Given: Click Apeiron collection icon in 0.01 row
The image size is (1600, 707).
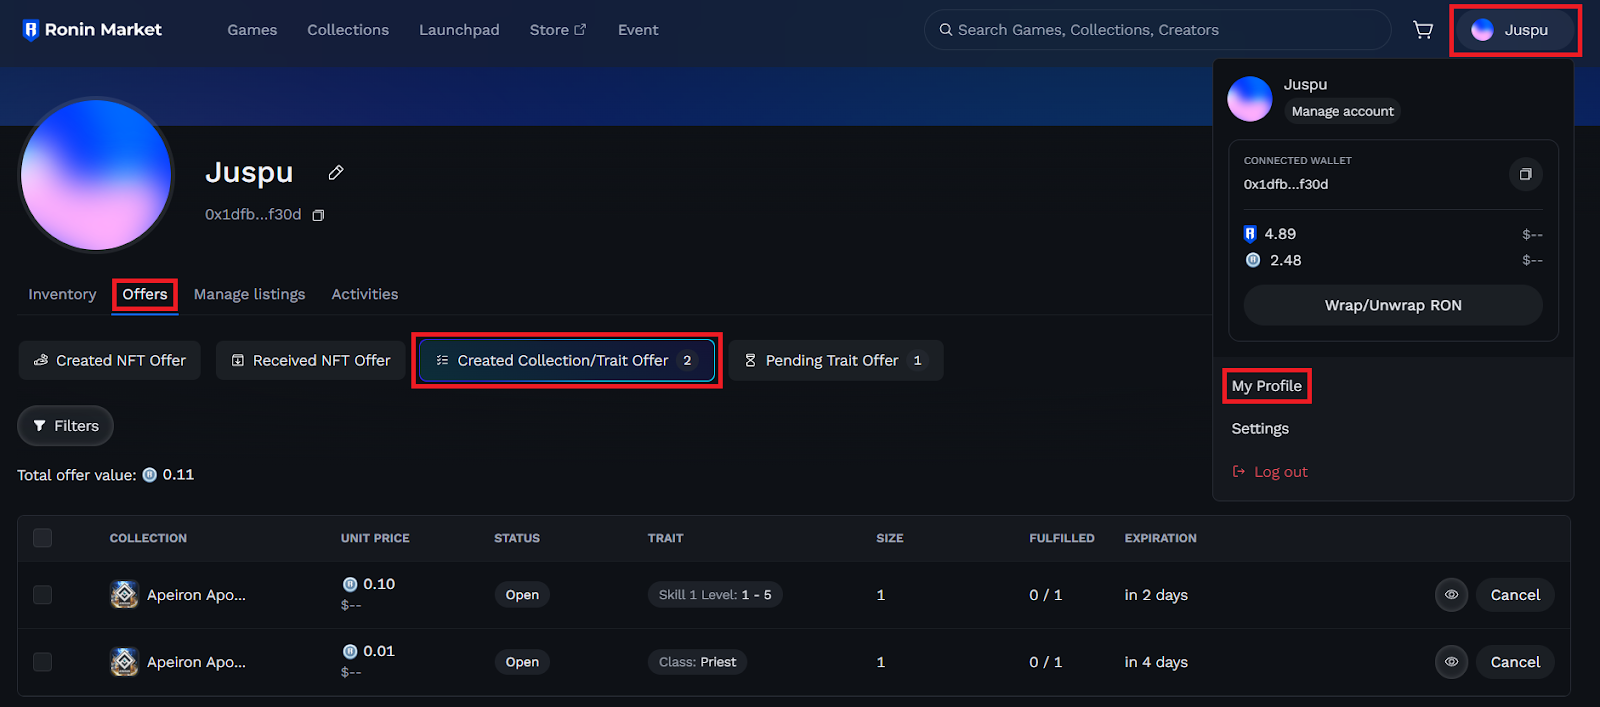Looking at the screenshot, I should (x=124, y=662).
